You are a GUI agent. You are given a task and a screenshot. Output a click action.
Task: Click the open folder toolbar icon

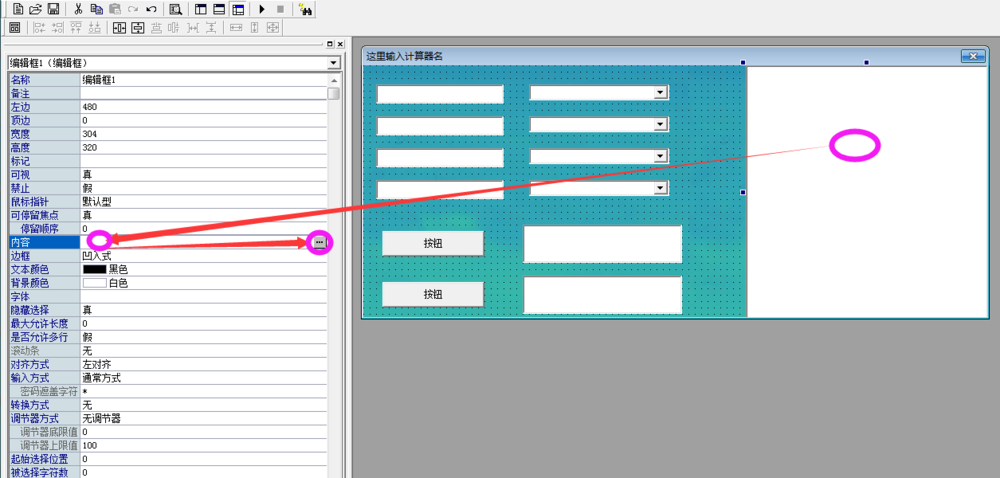coord(36,9)
